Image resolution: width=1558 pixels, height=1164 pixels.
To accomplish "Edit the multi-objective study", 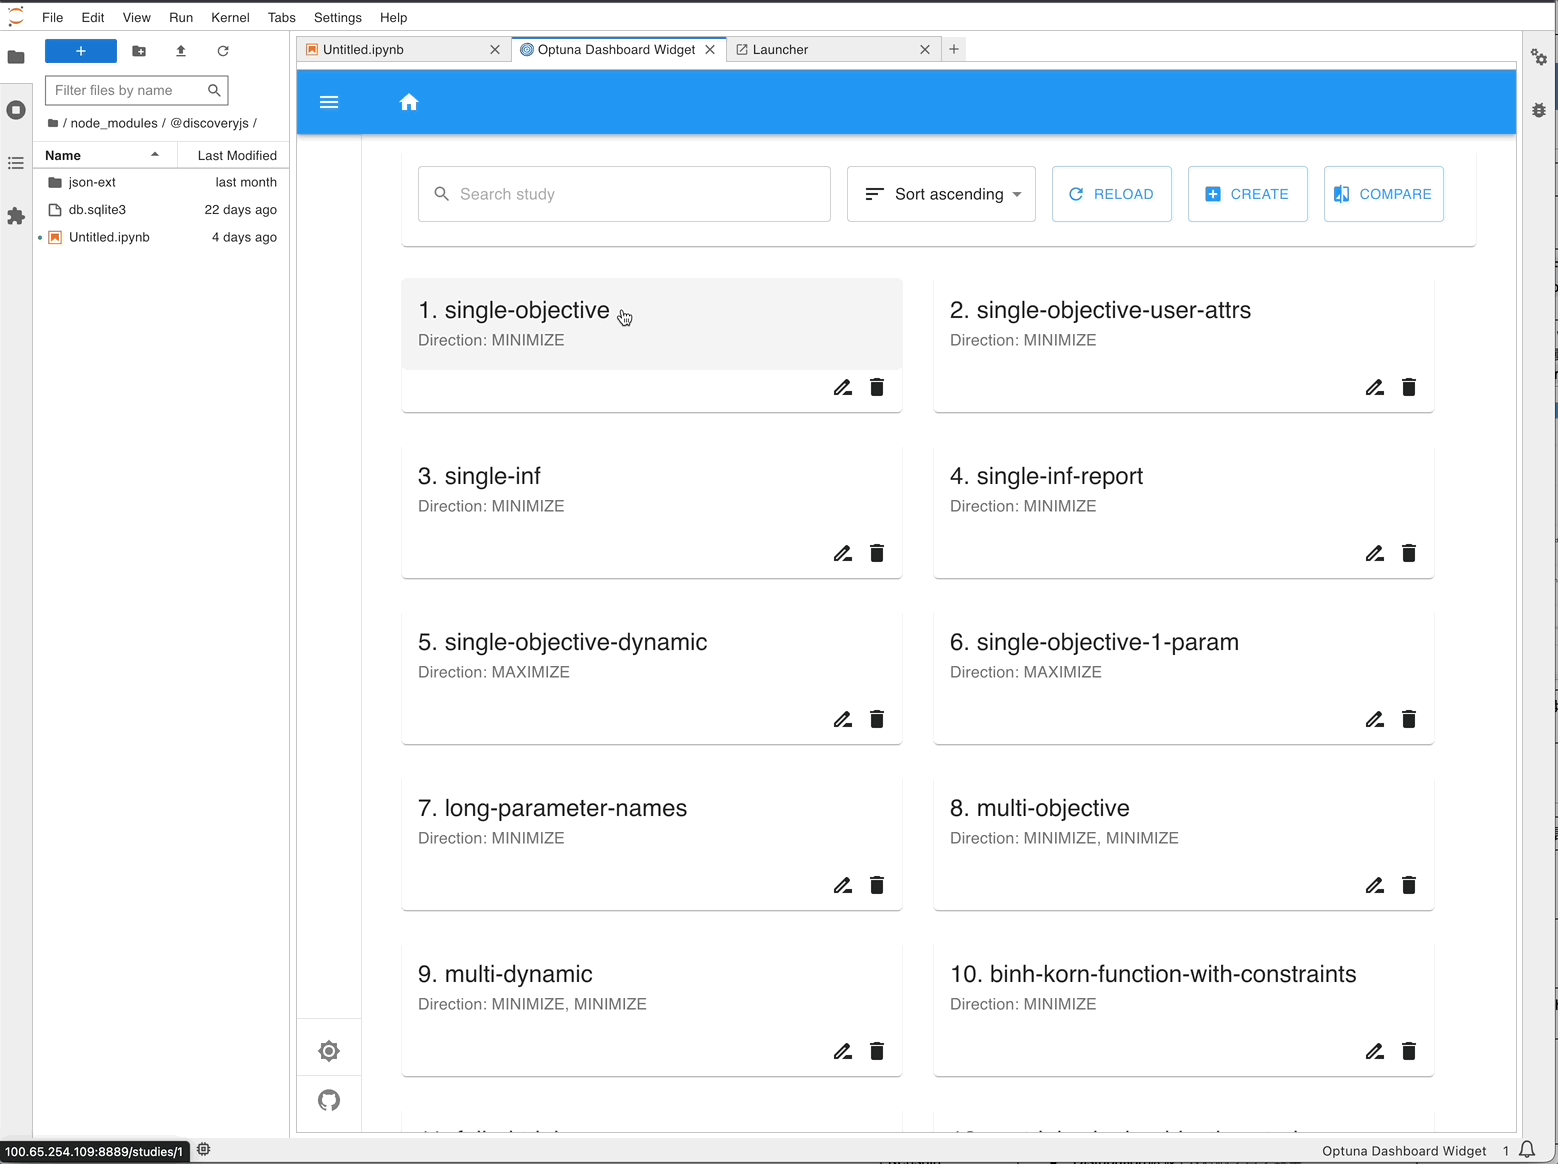I will coord(1375,885).
